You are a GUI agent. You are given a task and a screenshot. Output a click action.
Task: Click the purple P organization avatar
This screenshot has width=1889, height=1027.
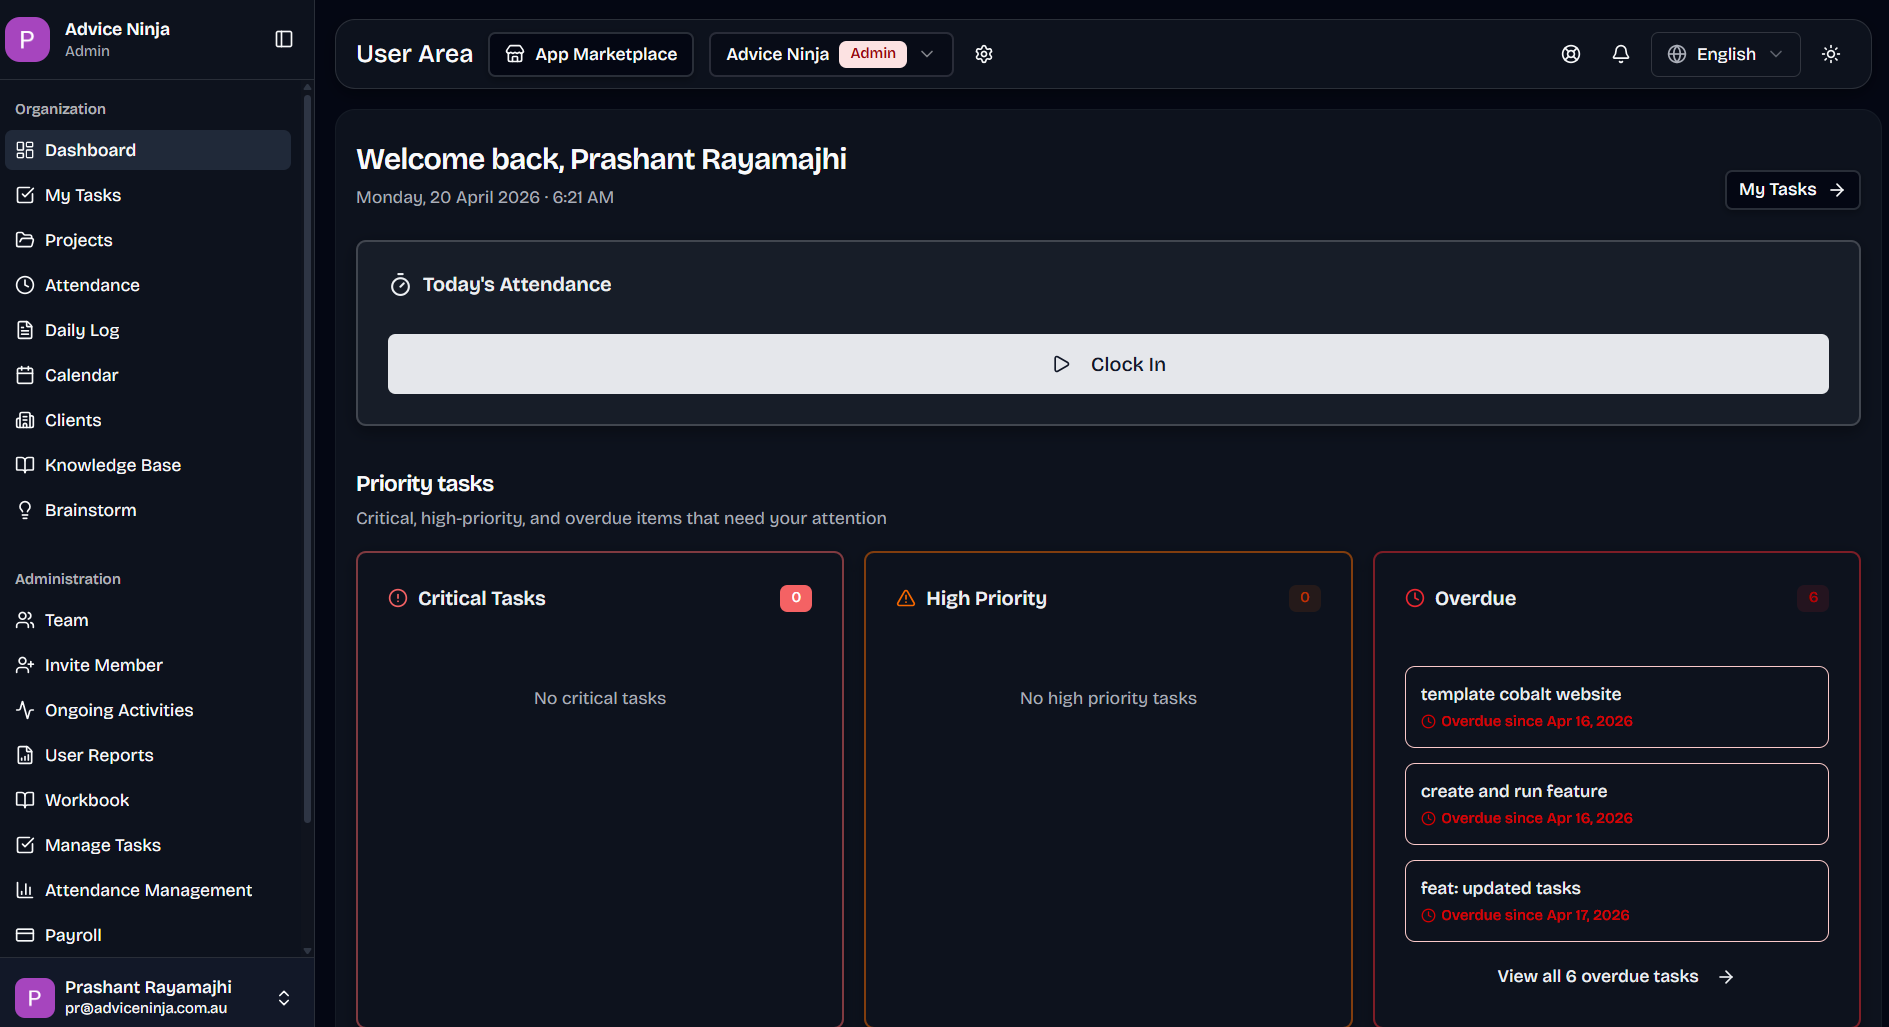(27, 40)
